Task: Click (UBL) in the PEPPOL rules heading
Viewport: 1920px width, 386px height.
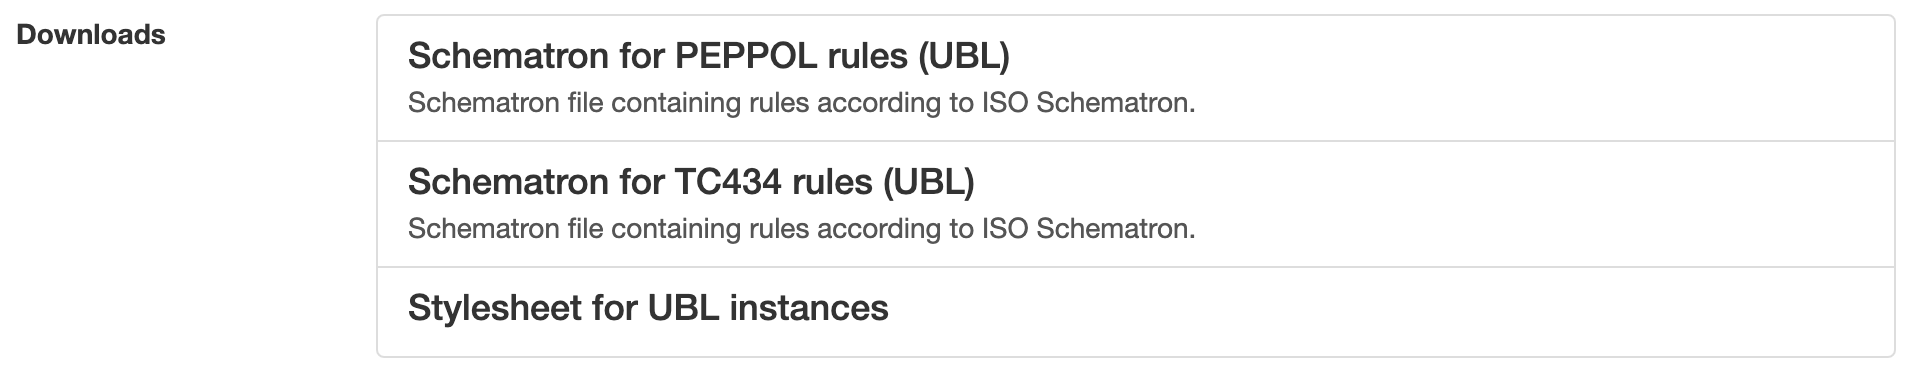Action: (964, 56)
